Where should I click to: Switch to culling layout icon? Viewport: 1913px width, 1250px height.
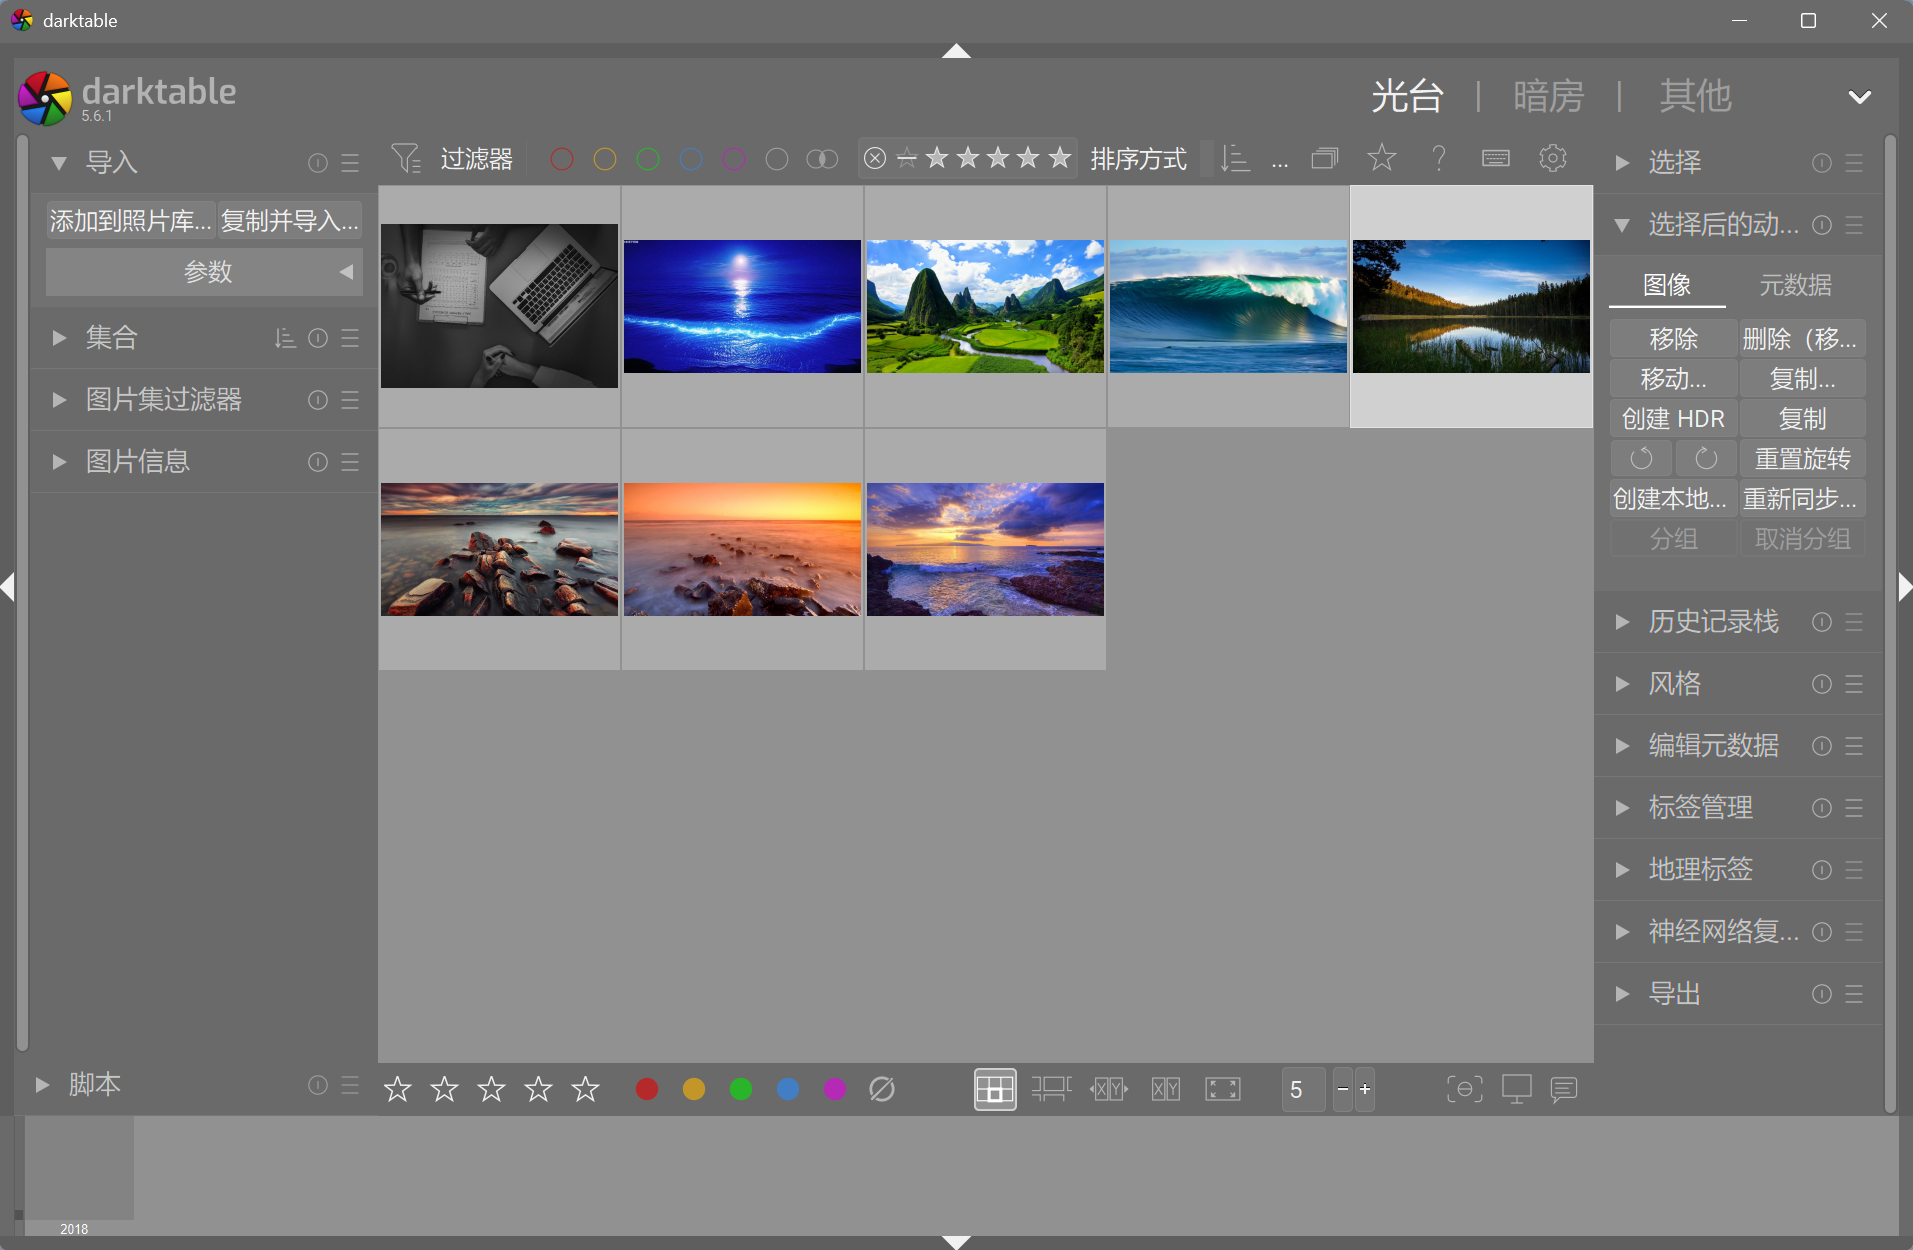coord(1109,1089)
